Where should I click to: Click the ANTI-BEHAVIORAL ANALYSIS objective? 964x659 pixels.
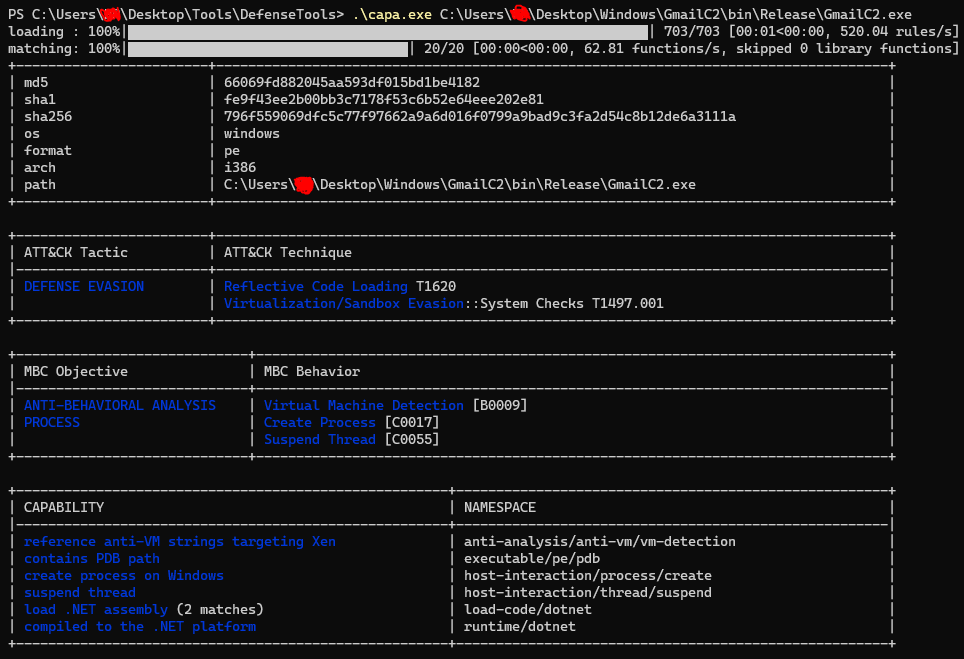[x=120, y=406]
